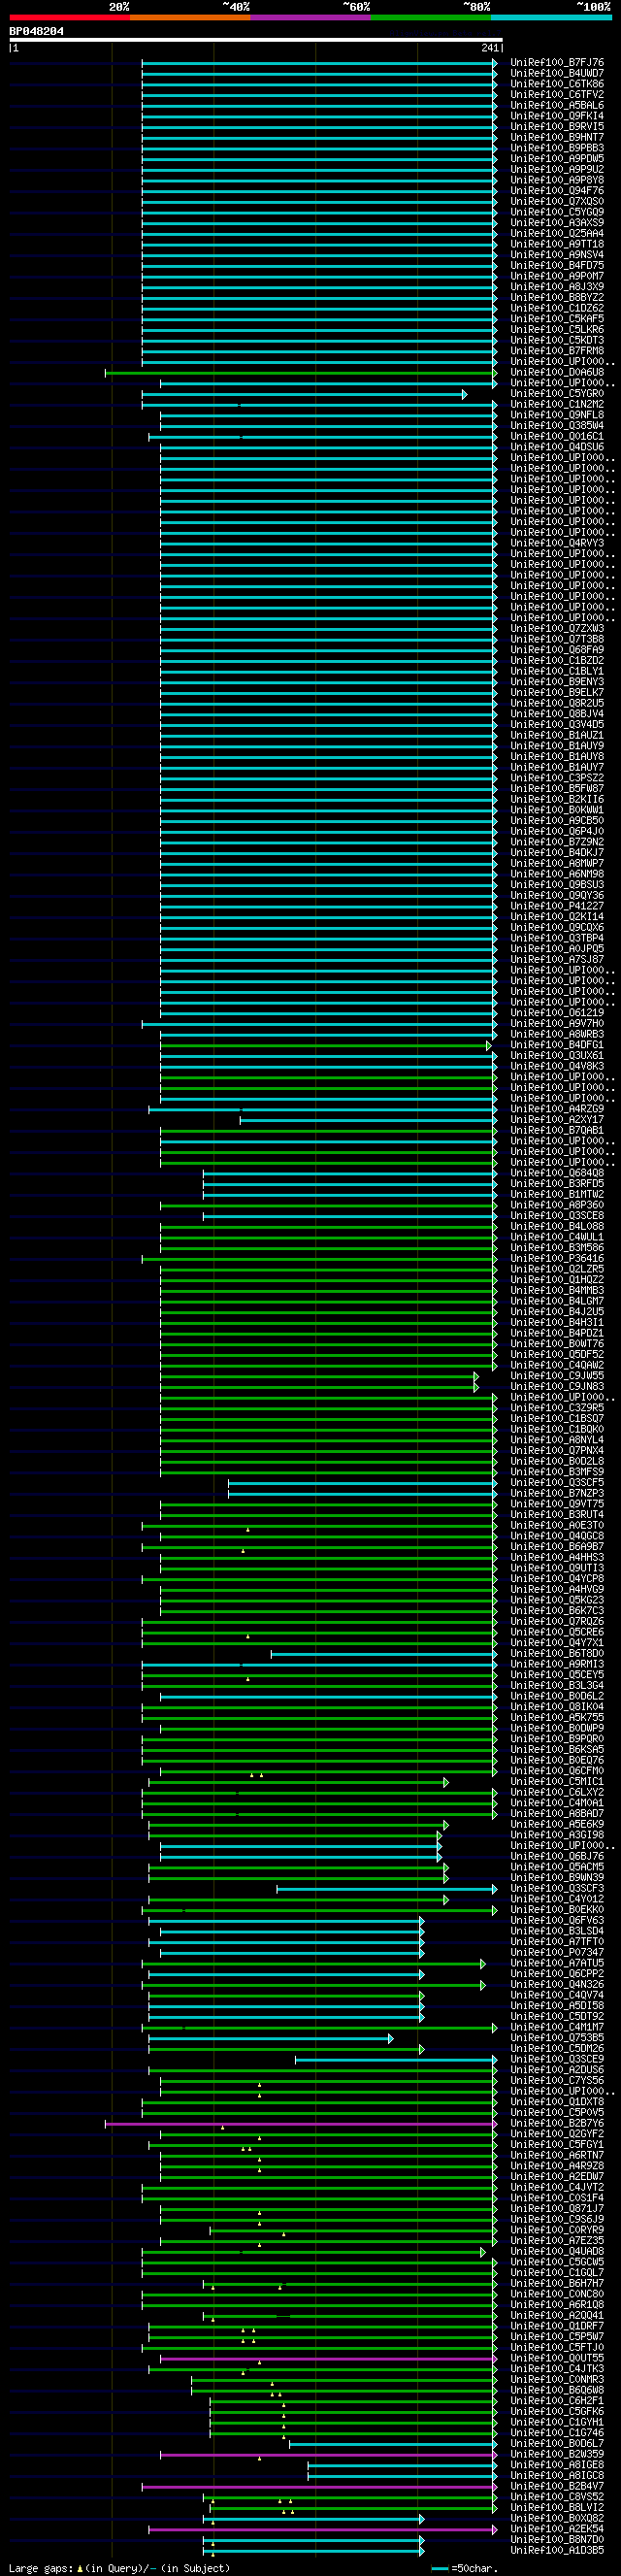The height and width of the screenshot is (2576, 621).
Task: Click the UniRef100_Q3UX61 entry
Action: point(557,1055)
